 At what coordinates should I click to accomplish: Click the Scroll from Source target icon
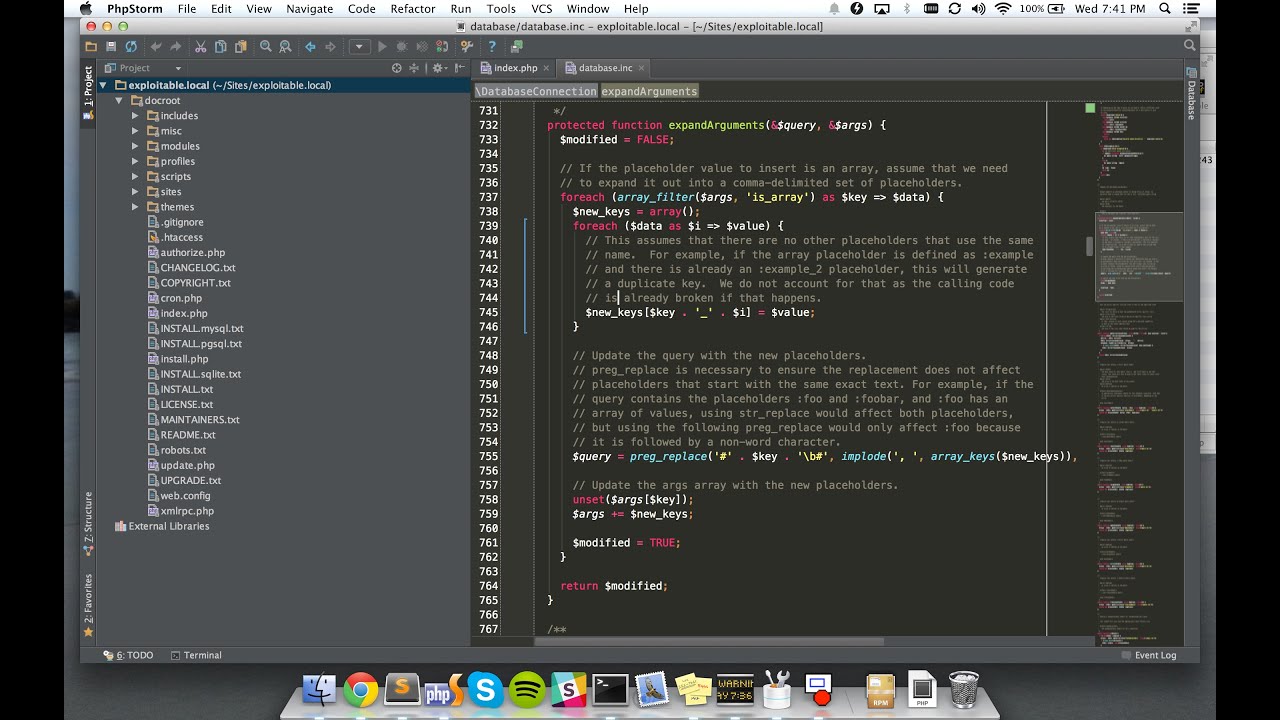click(x=397, y=68)
